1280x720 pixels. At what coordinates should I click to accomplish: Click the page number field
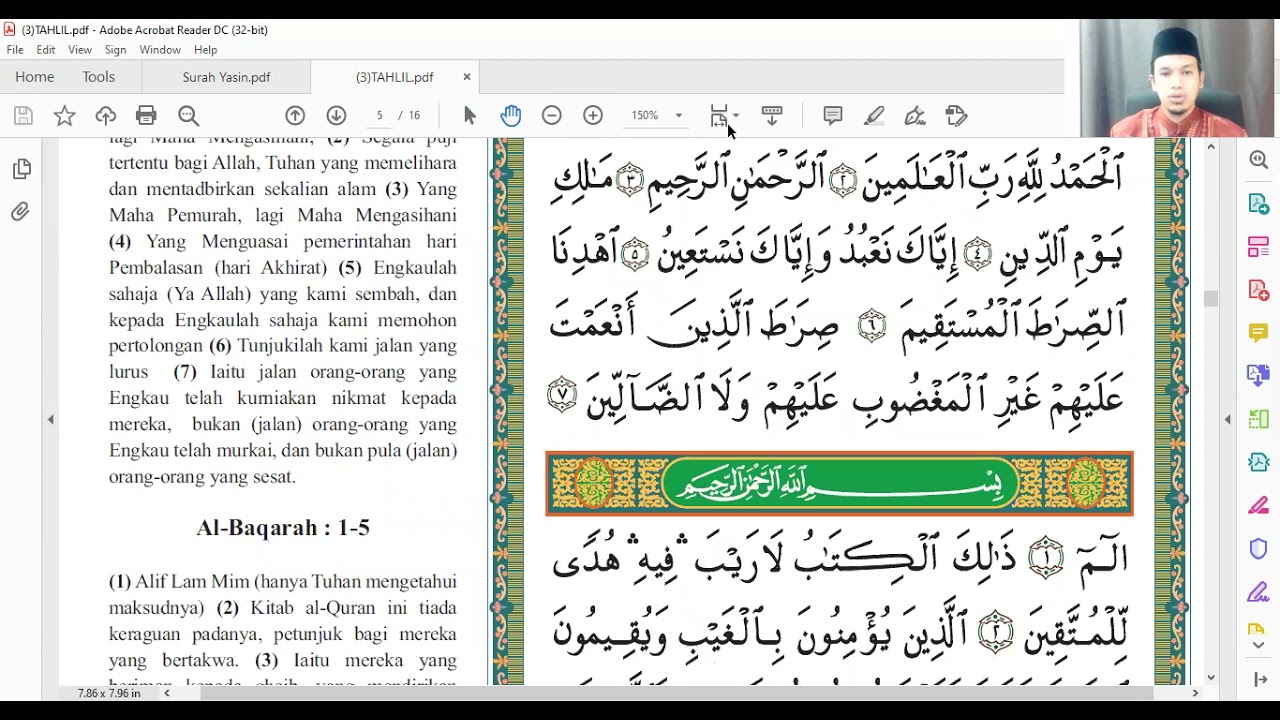379,116
